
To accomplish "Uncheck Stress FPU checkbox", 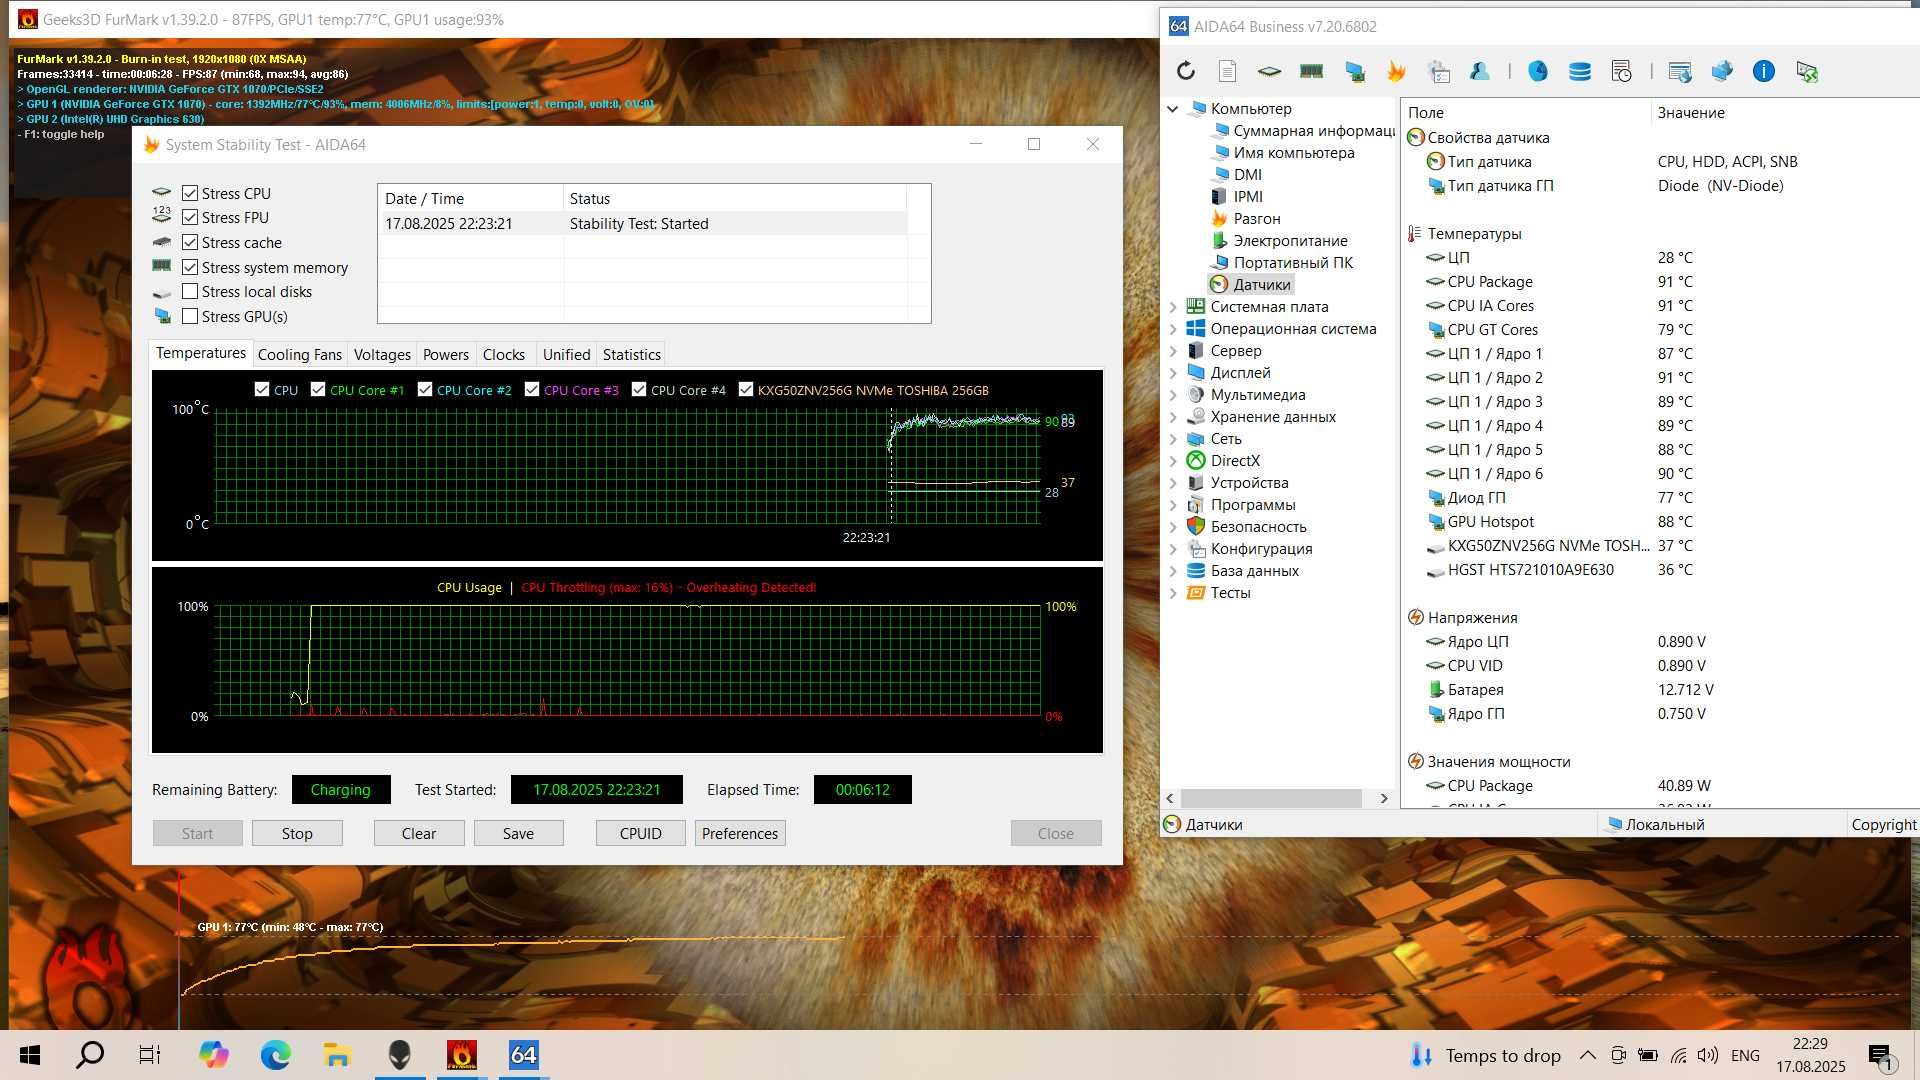I will (x=190, y=217).
